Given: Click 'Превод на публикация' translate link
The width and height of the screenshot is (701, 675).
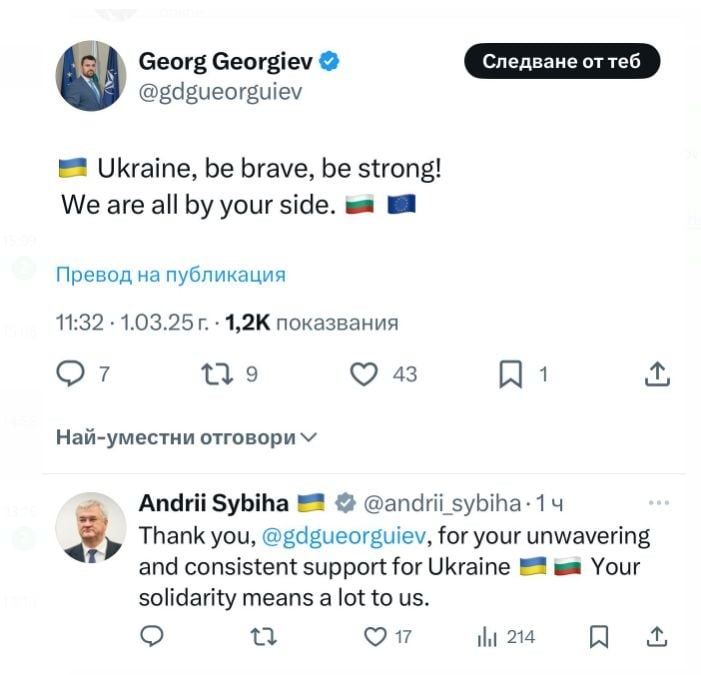Looking at the screenshot, I should point(170,274).
